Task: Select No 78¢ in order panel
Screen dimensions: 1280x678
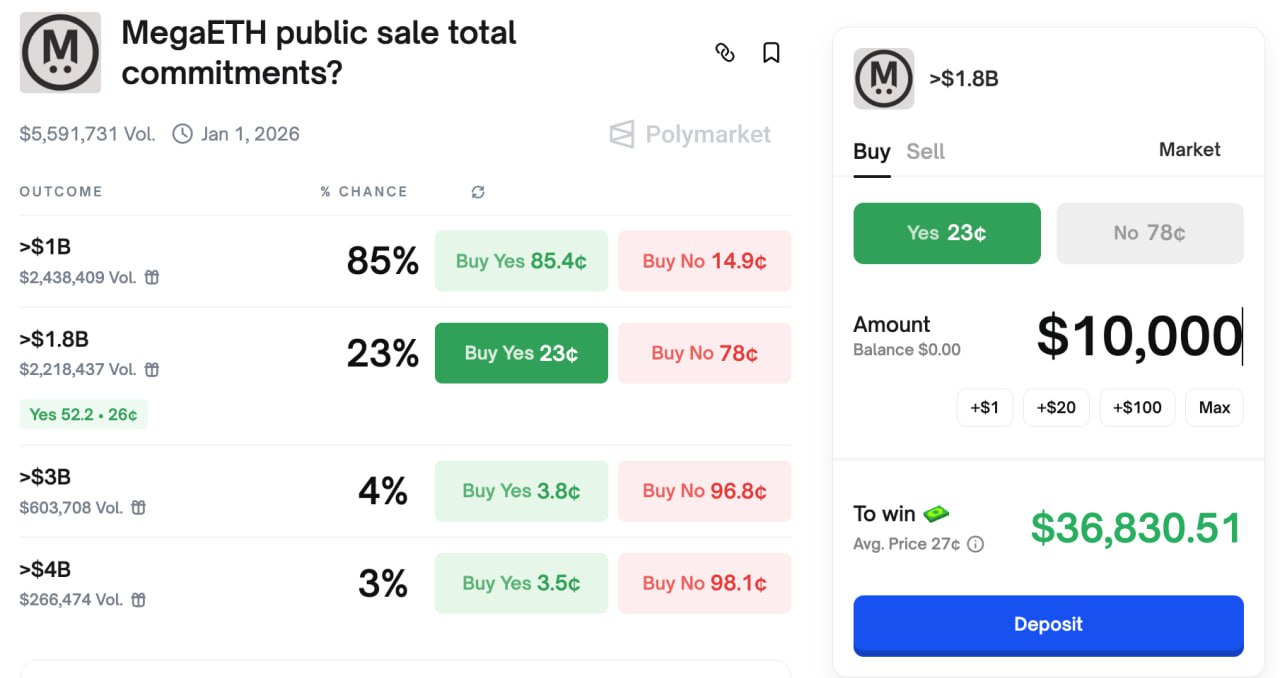Action: 1149,233
